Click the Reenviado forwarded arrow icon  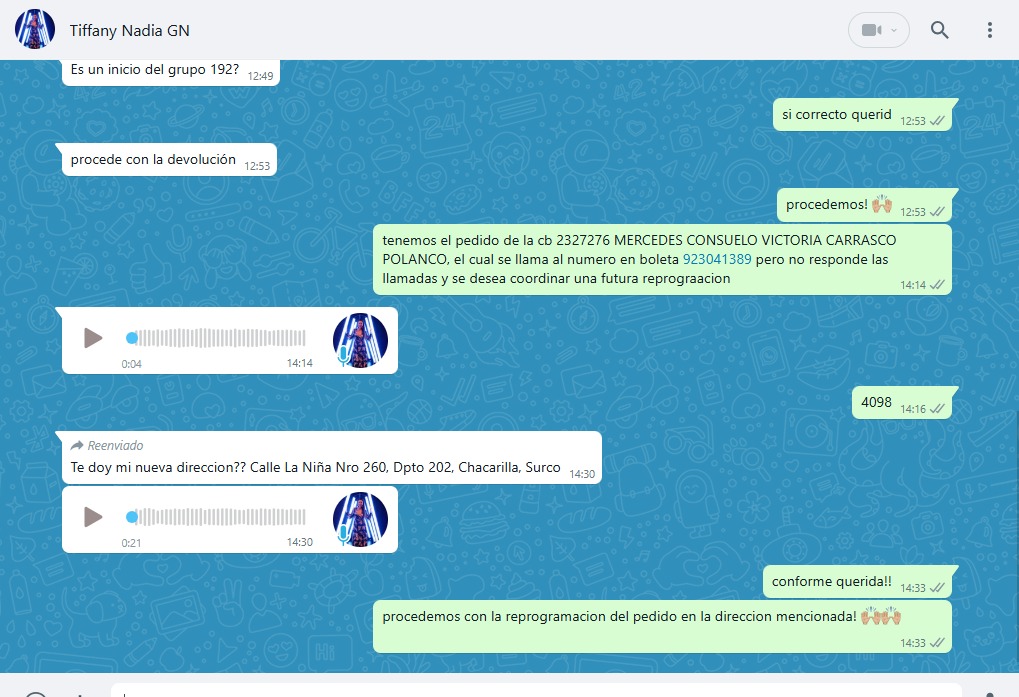[77, 445]
